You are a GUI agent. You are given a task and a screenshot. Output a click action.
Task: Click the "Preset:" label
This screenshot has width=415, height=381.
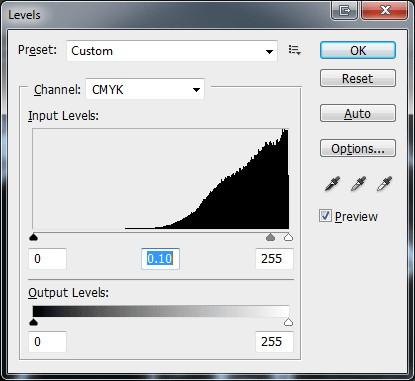pyautogui.click(x=37, y=50)
